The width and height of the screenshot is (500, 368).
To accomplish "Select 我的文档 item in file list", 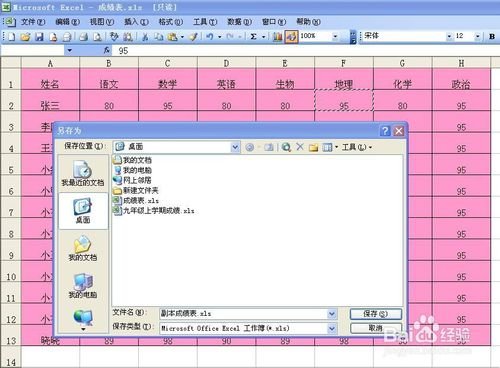I will click(132, 160).
